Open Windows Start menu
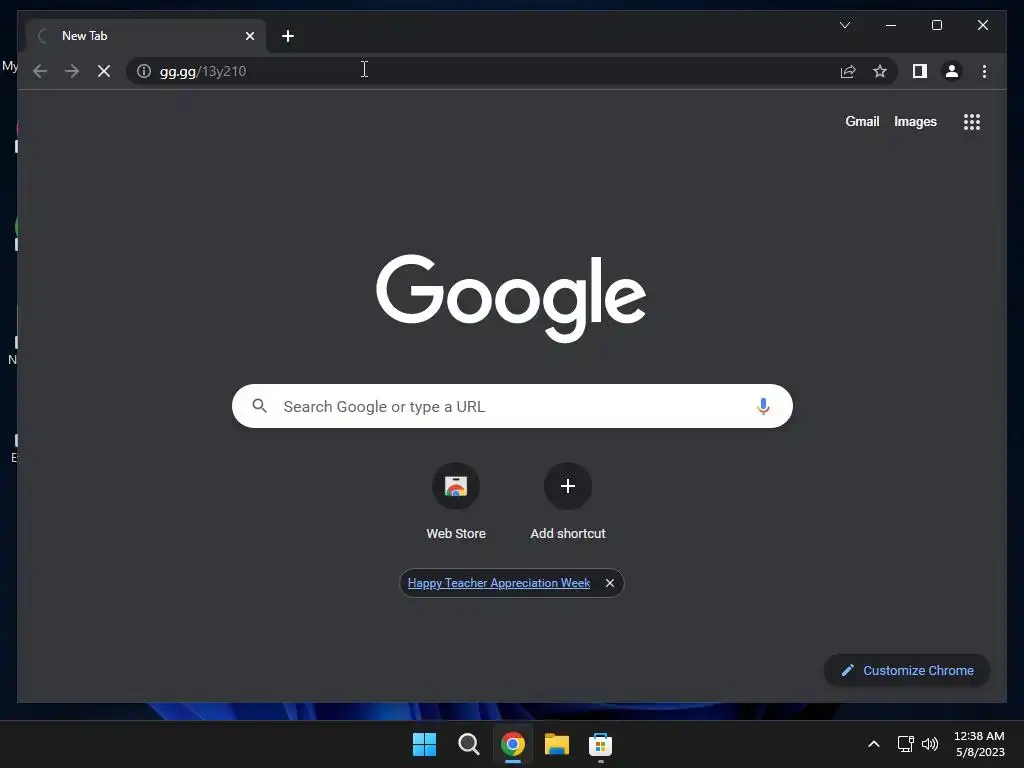The height and width of the screenshot is (768, 1024). coord(424,744)
